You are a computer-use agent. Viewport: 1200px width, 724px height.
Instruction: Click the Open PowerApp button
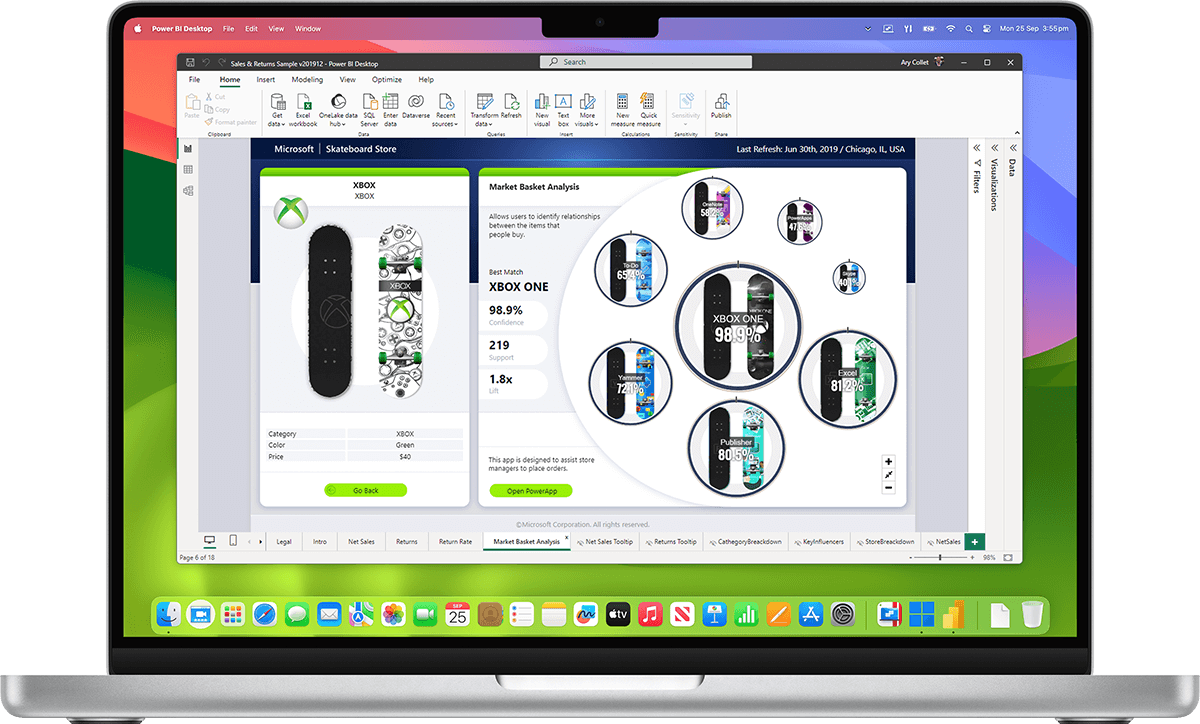tap(529, 490)
